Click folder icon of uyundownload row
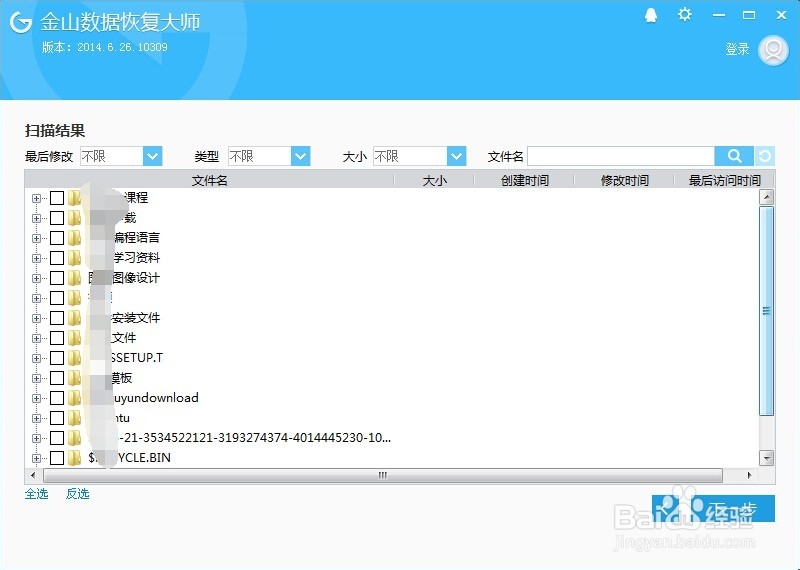Screen dimensions: 800x570 pyautogui.click(x=74, y=398)
